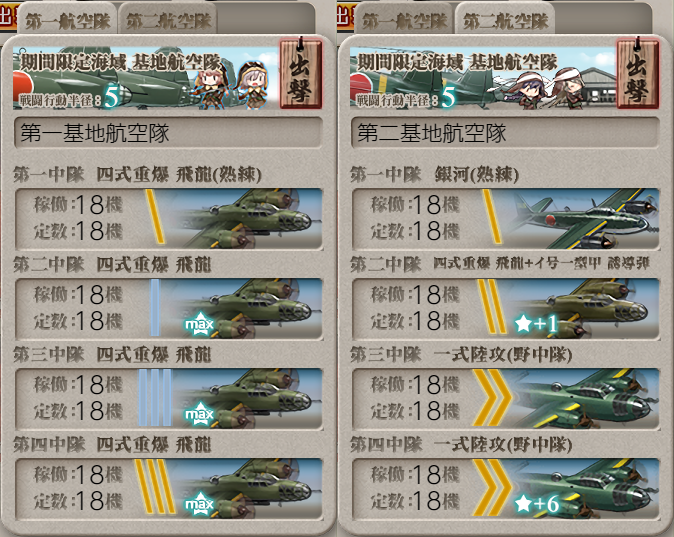The height and width of the screenshot is (537, 674).
Task: Click max star icon on third squadron 飛龍
Action: point(199,415)
